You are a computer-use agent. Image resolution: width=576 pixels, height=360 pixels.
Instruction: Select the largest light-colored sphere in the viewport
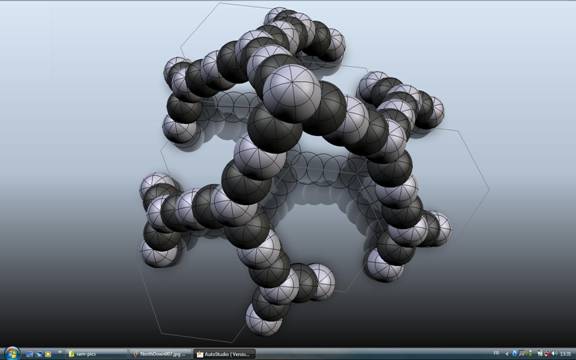coord(292,93)
